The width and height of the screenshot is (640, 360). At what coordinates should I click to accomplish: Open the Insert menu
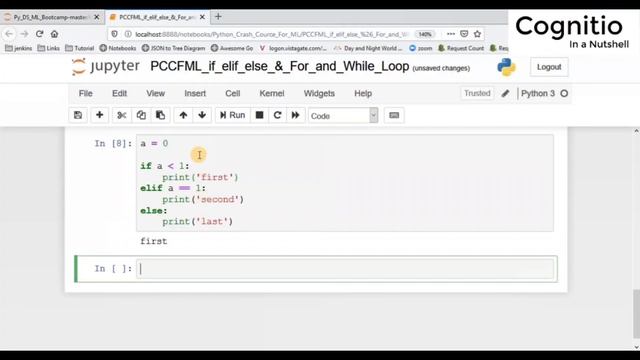tap(195, 93)
